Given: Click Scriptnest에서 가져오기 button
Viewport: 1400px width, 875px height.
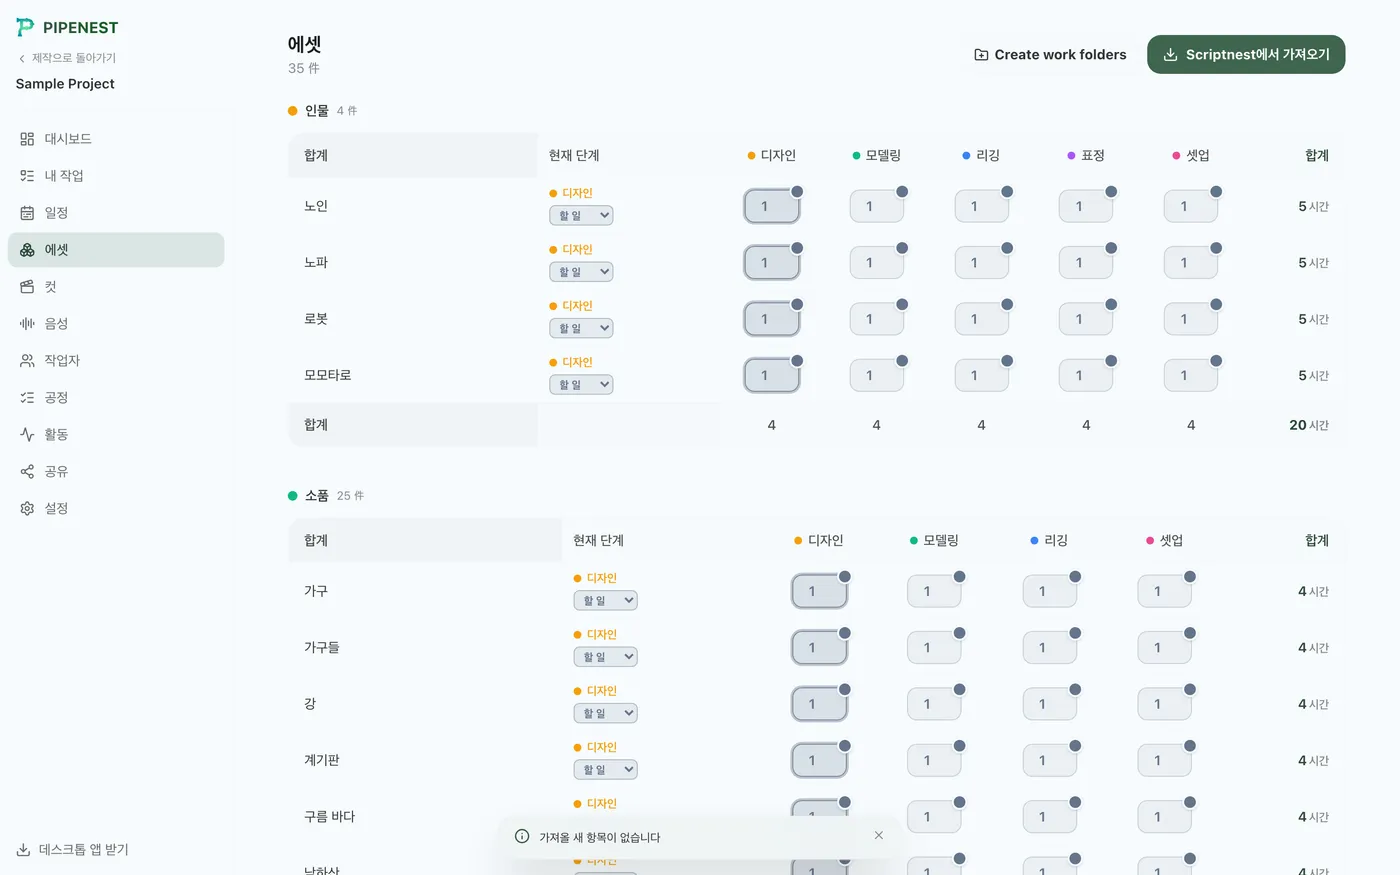Looking at the screenshot, I should coord(1246,55).
